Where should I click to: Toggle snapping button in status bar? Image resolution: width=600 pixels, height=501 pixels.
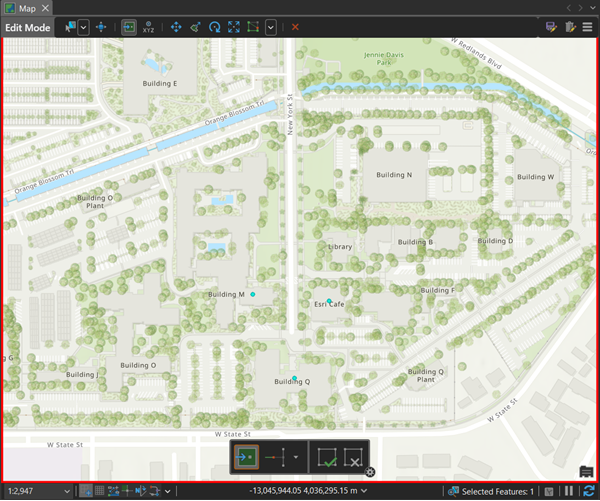coord(86,491)
